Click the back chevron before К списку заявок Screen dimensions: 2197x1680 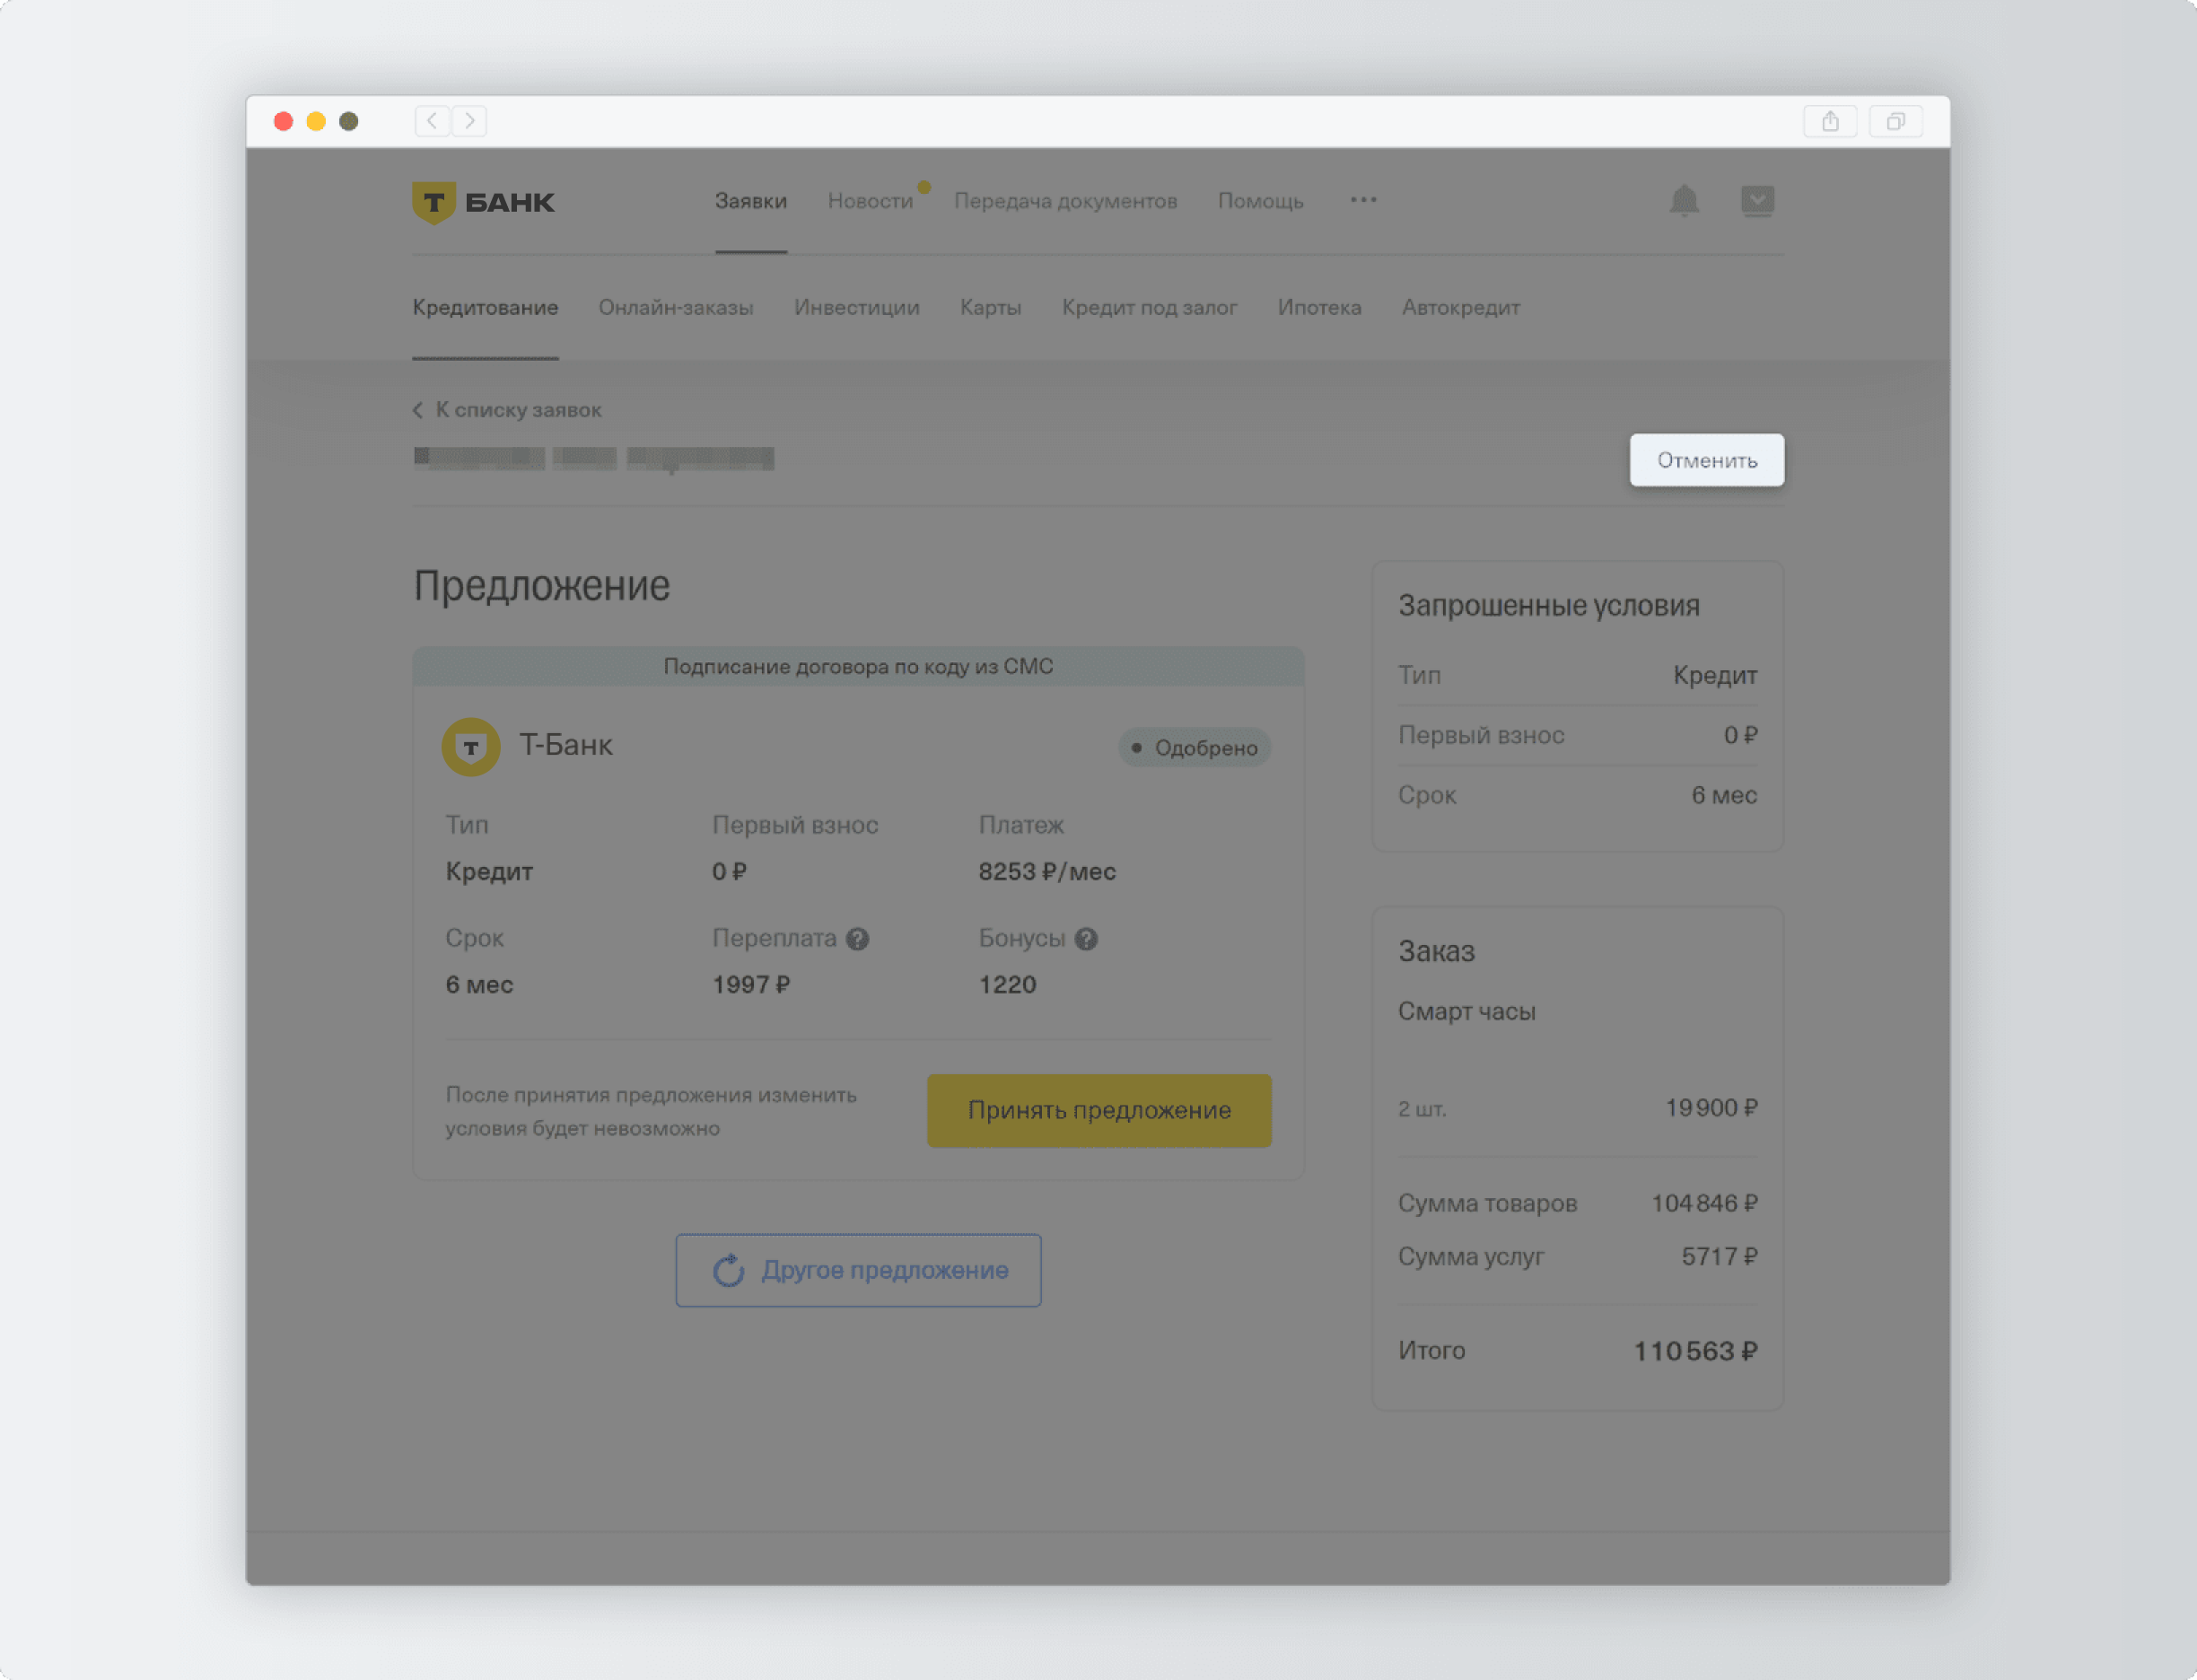(418, 410)
